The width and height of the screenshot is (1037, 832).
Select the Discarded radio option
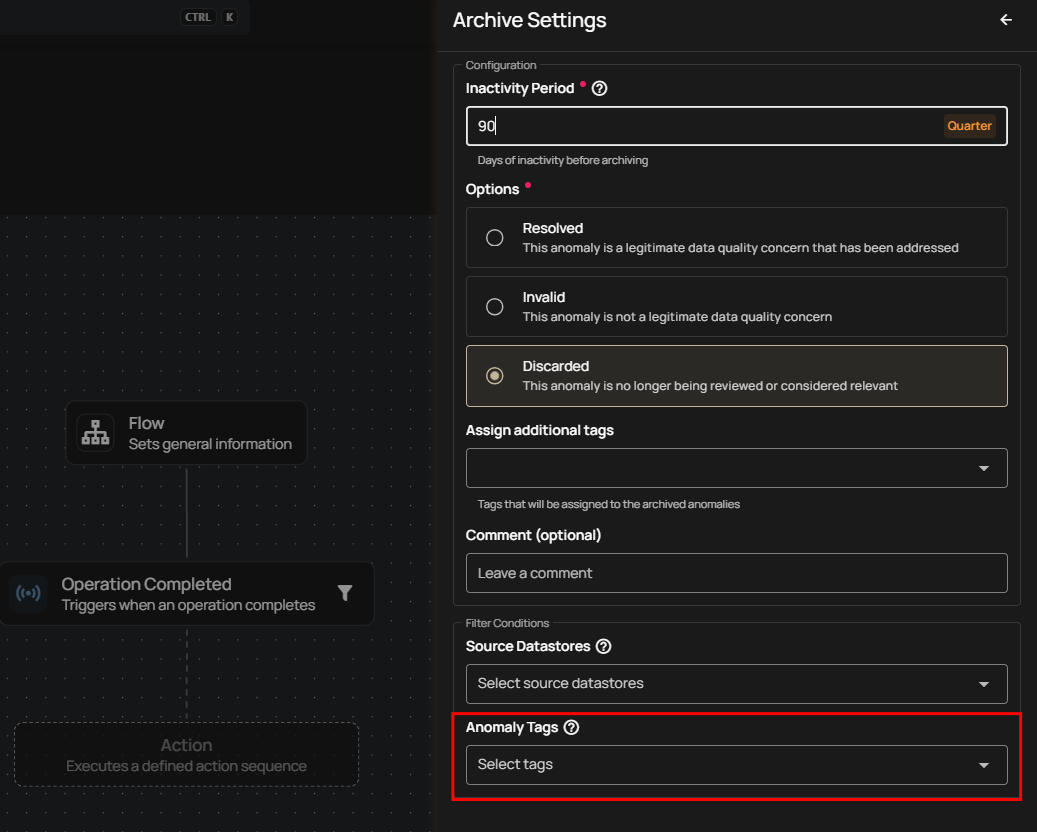(x=494, y=376)
